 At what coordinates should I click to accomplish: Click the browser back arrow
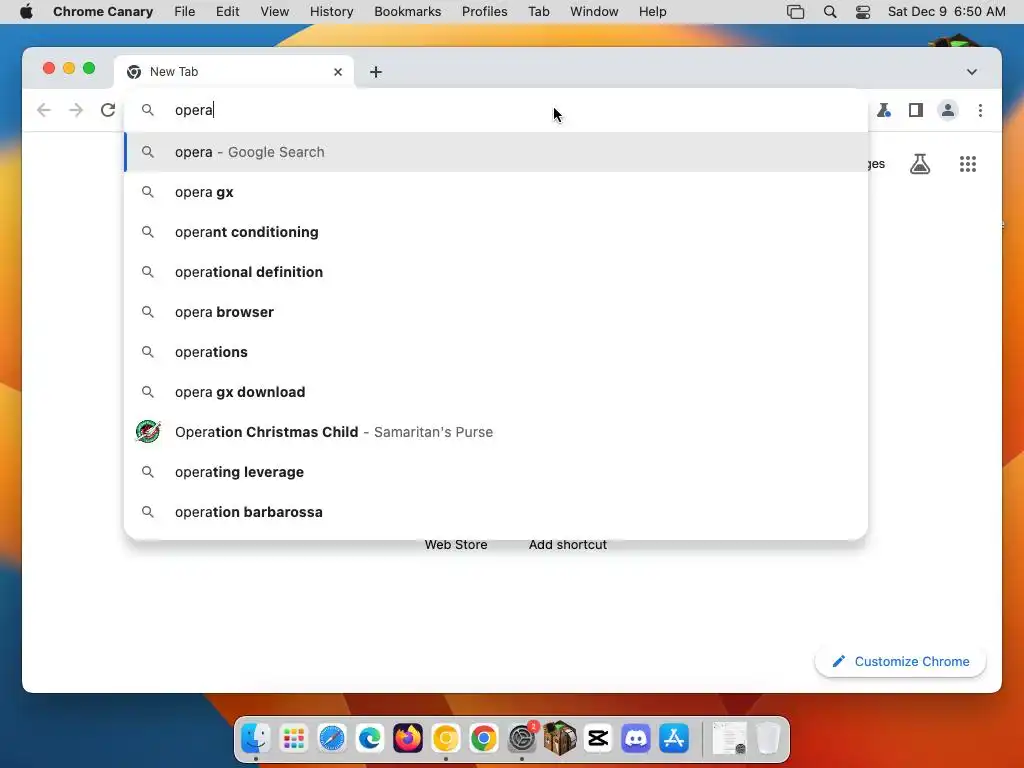(x=44, y=110)
